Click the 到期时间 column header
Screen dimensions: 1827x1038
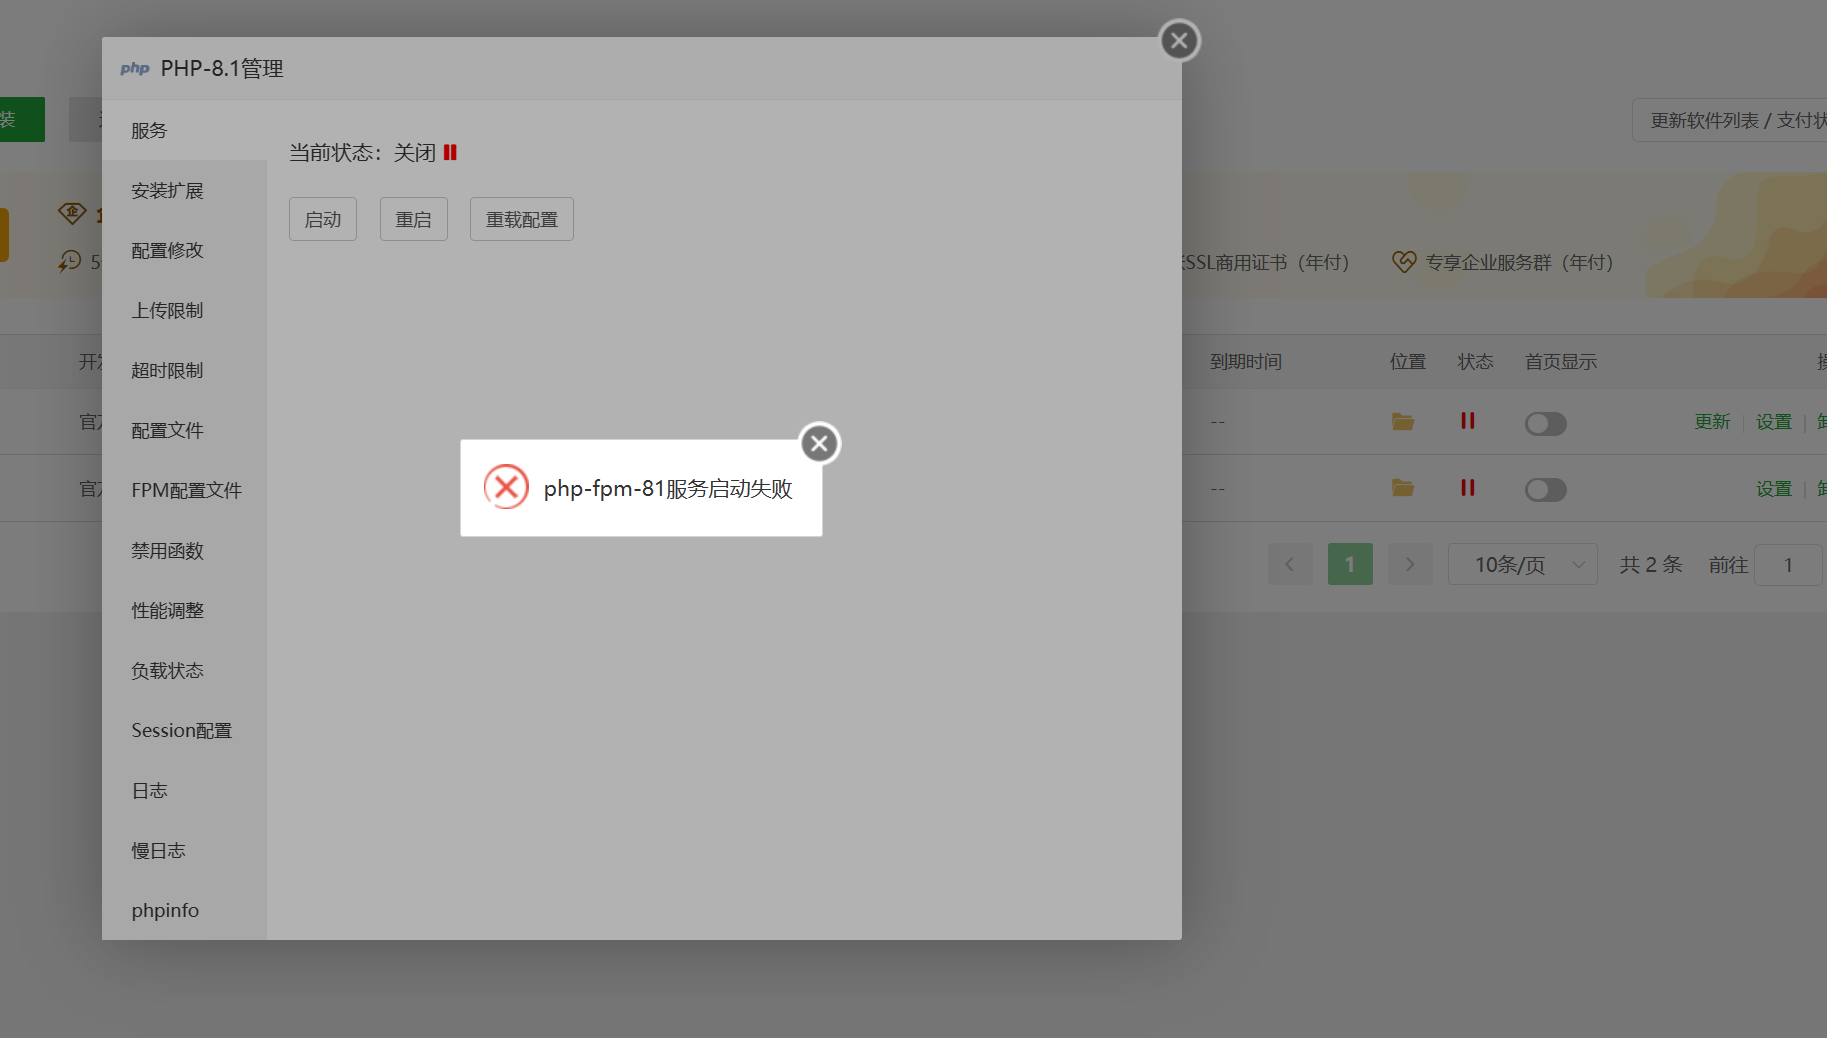coord(1246,362)
